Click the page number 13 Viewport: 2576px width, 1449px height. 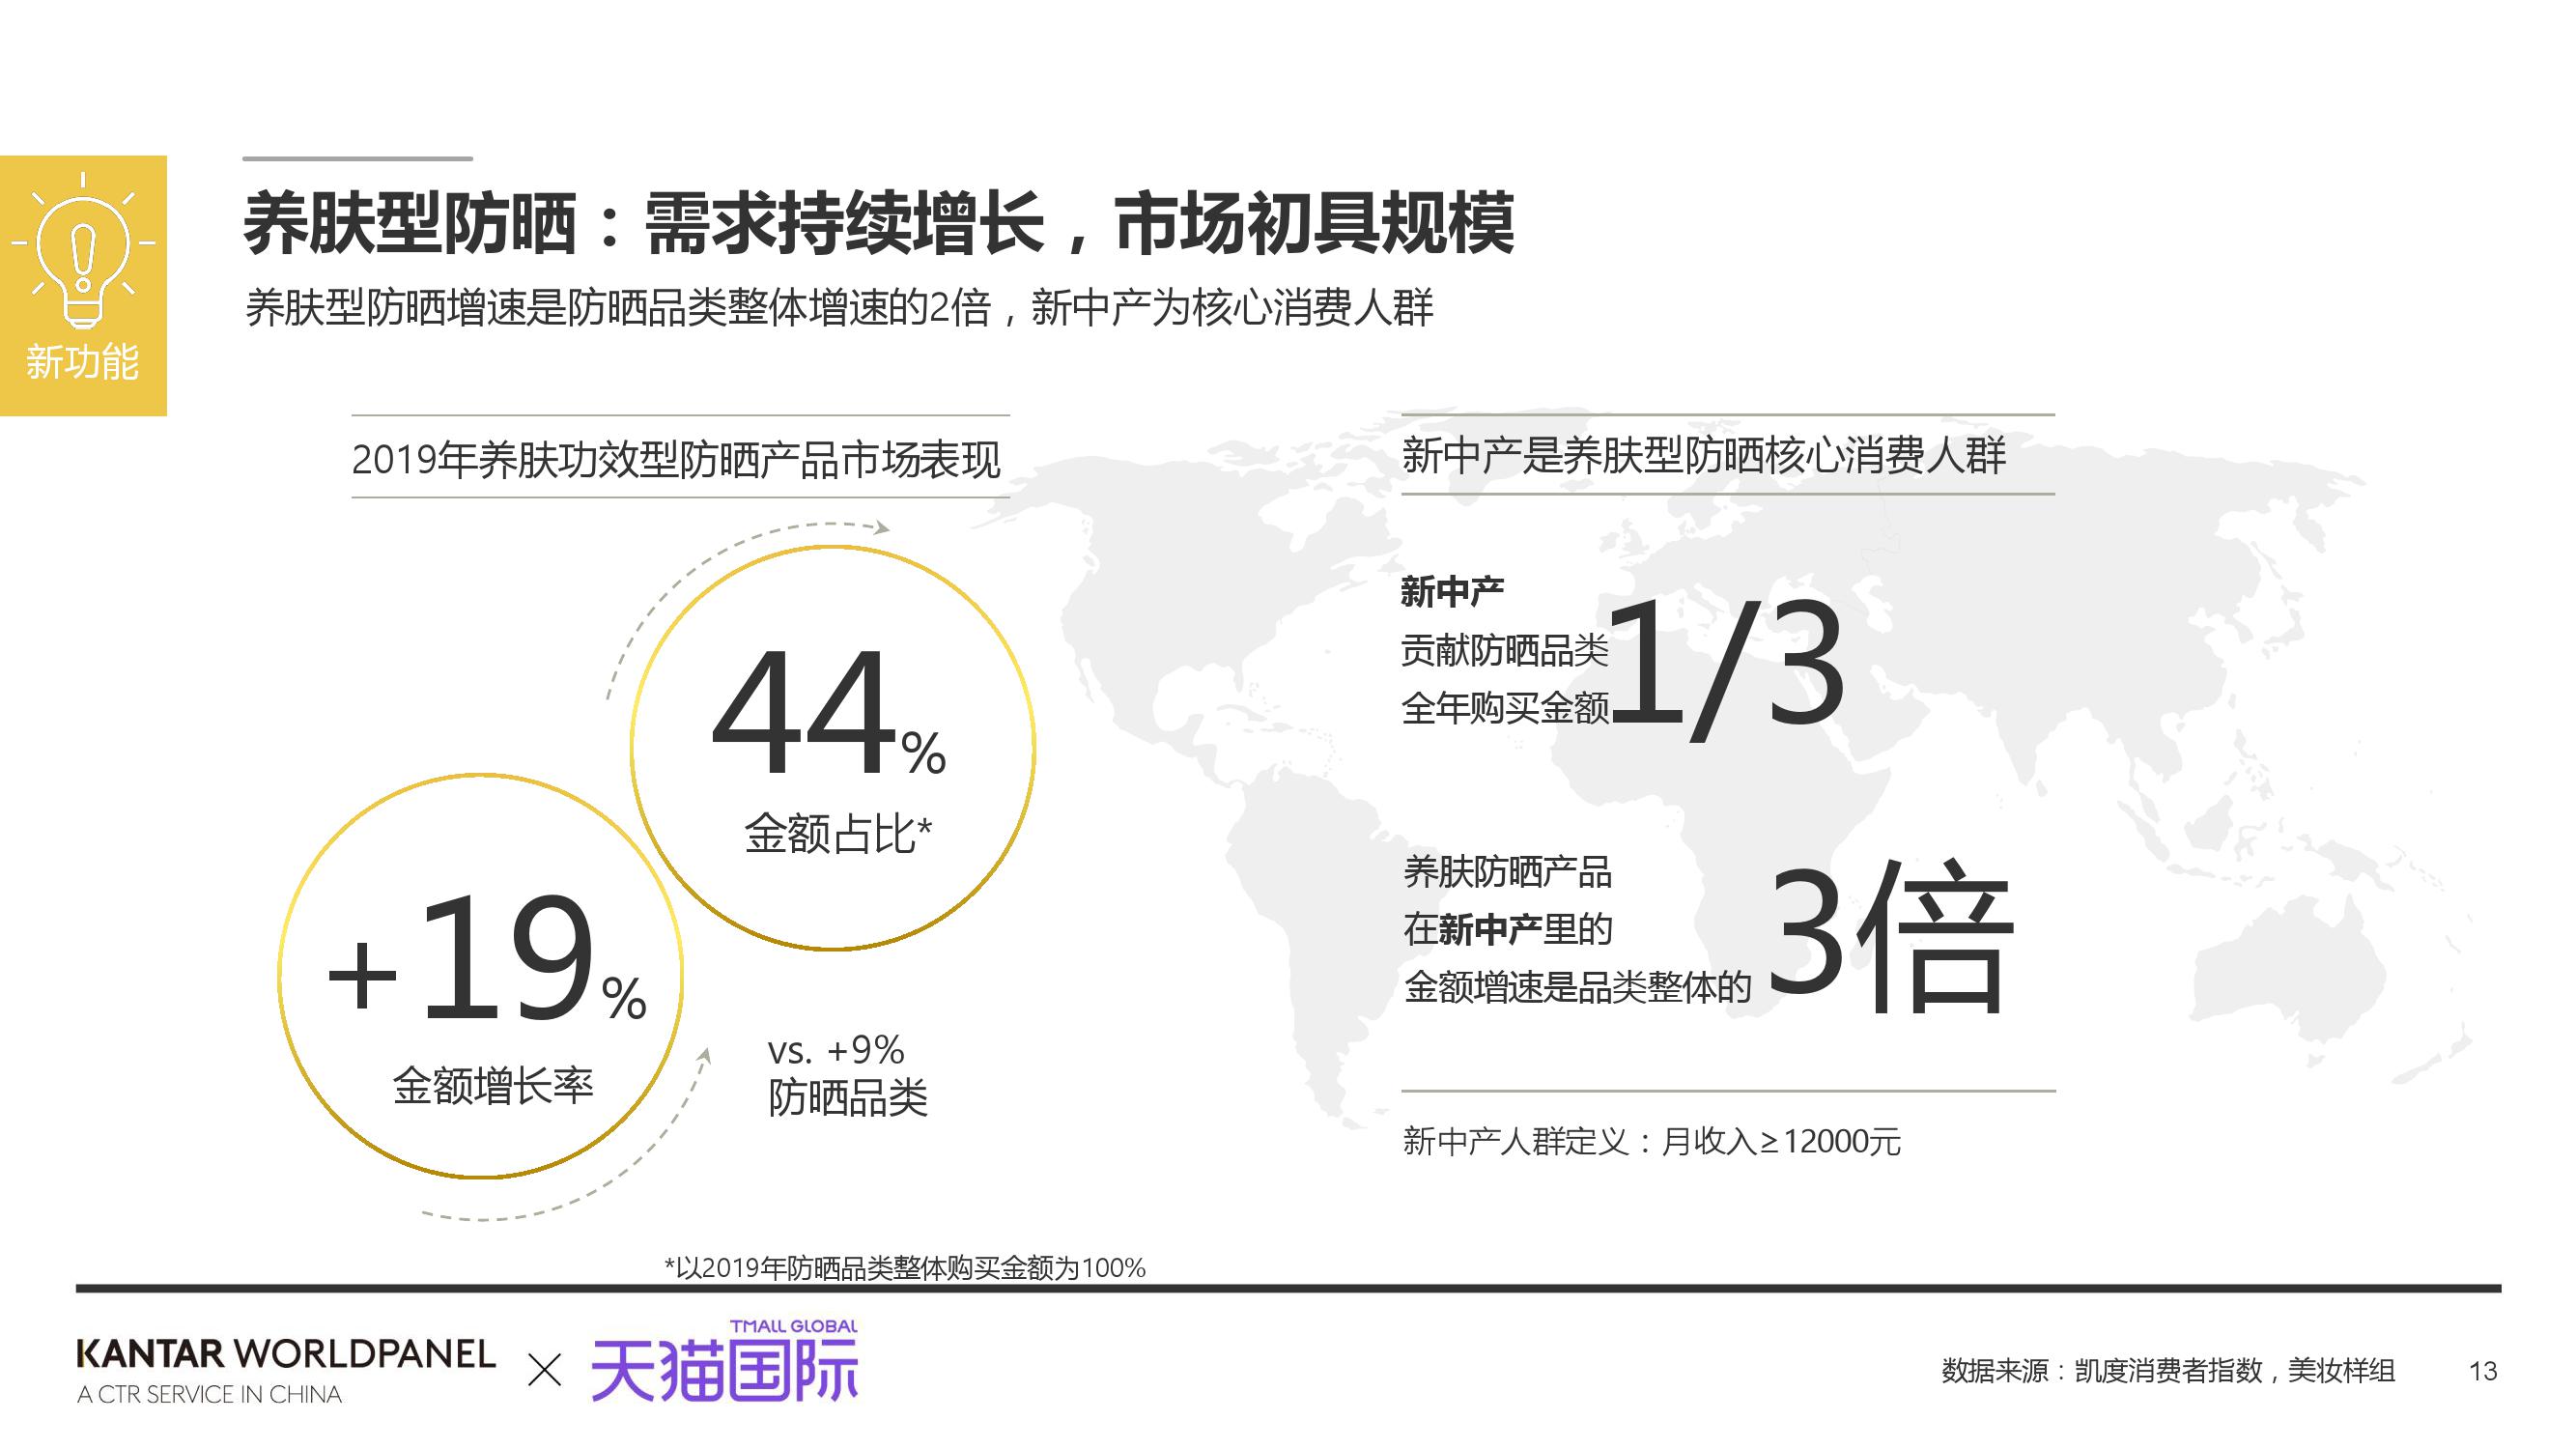(2482, 1371)
